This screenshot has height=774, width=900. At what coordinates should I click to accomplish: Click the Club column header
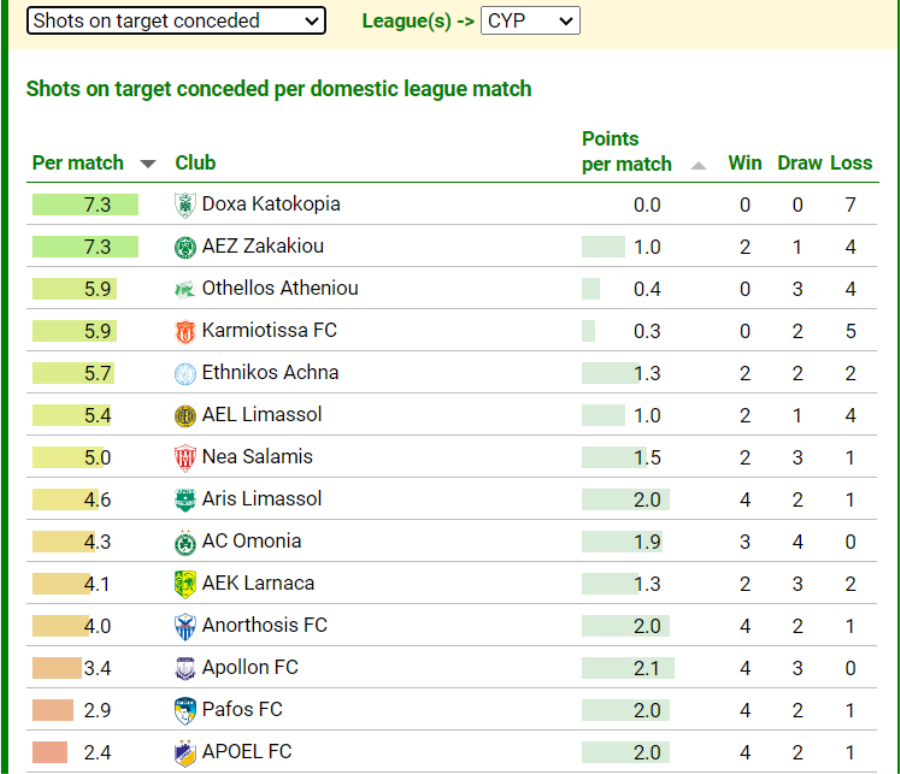195,163
